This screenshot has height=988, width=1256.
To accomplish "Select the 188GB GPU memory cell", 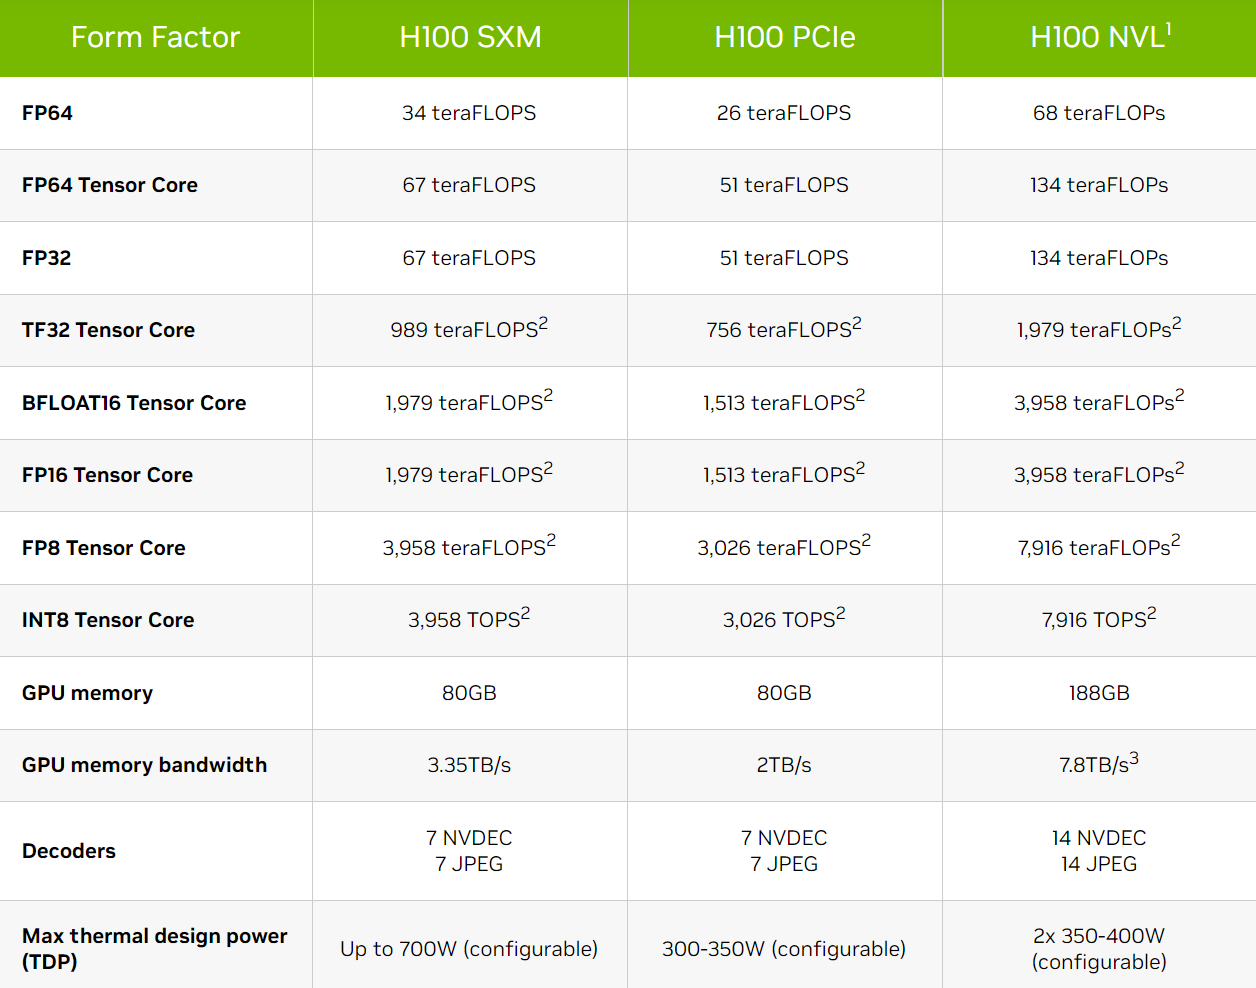I will point(1099,693).
